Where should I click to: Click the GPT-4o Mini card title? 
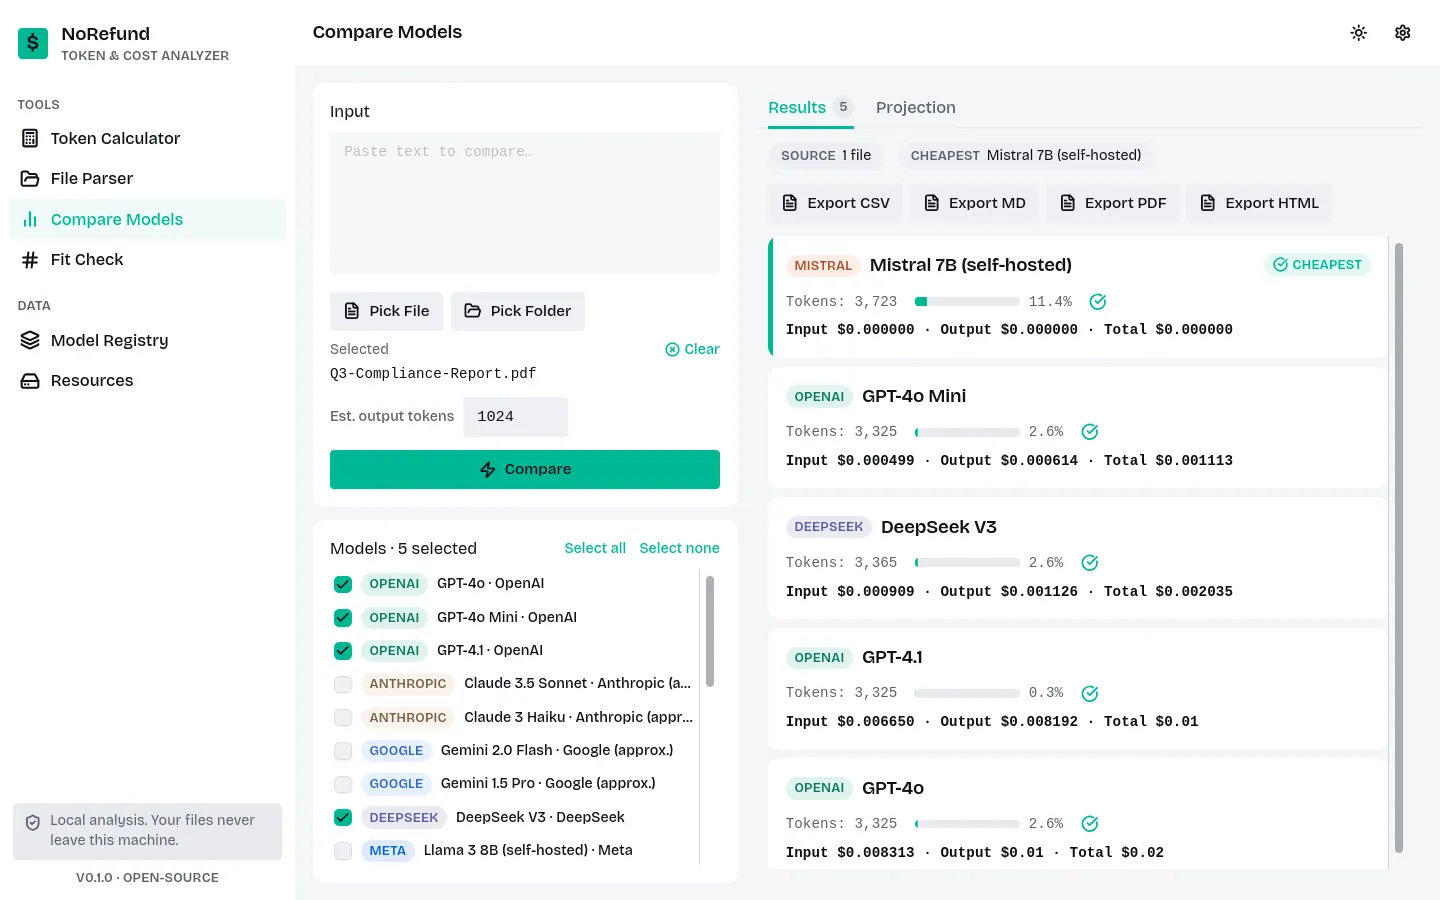[914, 396]
